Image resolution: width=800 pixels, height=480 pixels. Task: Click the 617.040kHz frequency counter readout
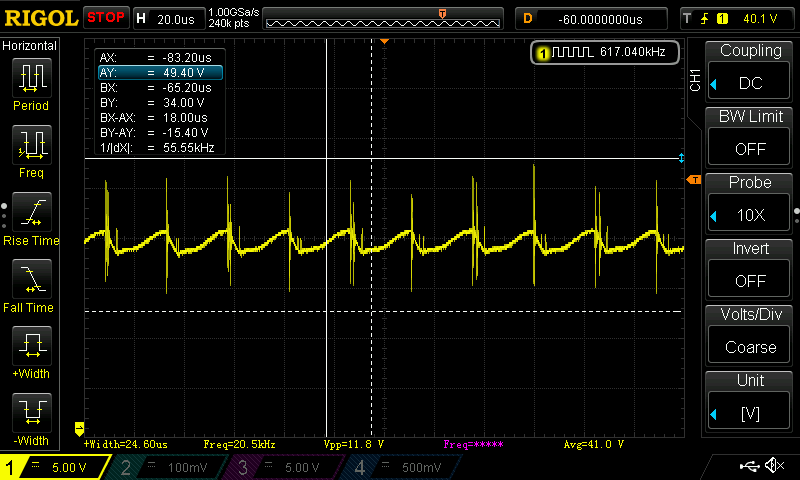[x=605, y=52]
